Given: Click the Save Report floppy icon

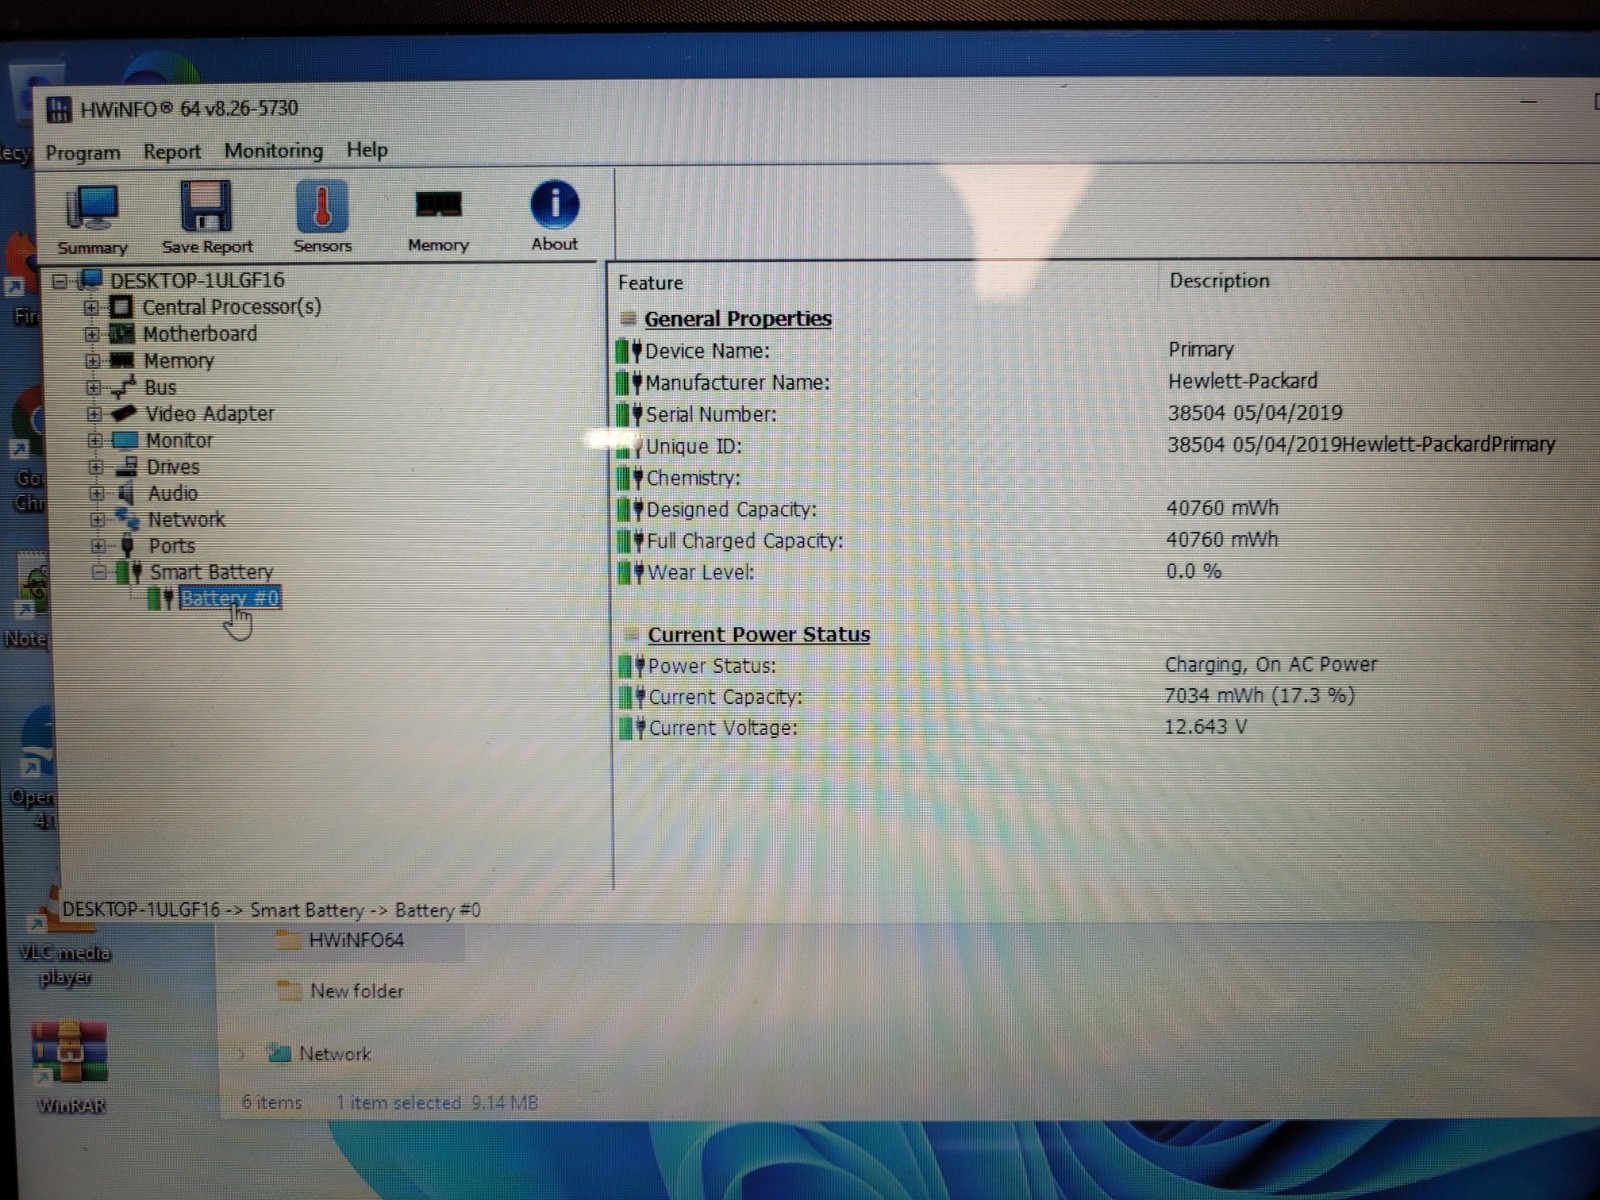Looking at the screenshot, I should 206,206.
